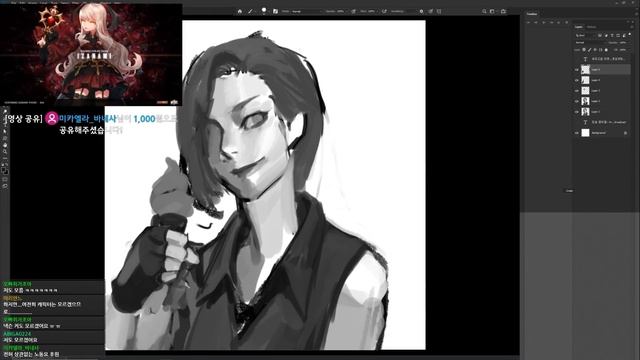Click the Timeline play button
This screenshot has height=360, width=640.
544,22
